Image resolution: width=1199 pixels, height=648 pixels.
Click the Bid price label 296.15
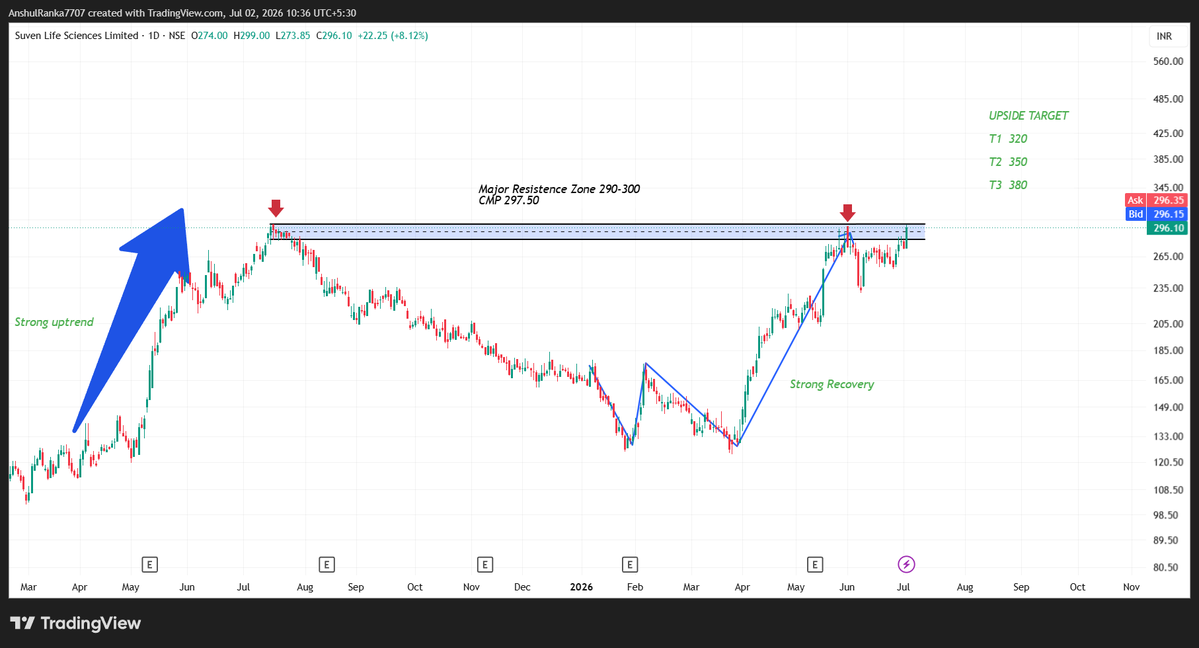coord(1155,214)
